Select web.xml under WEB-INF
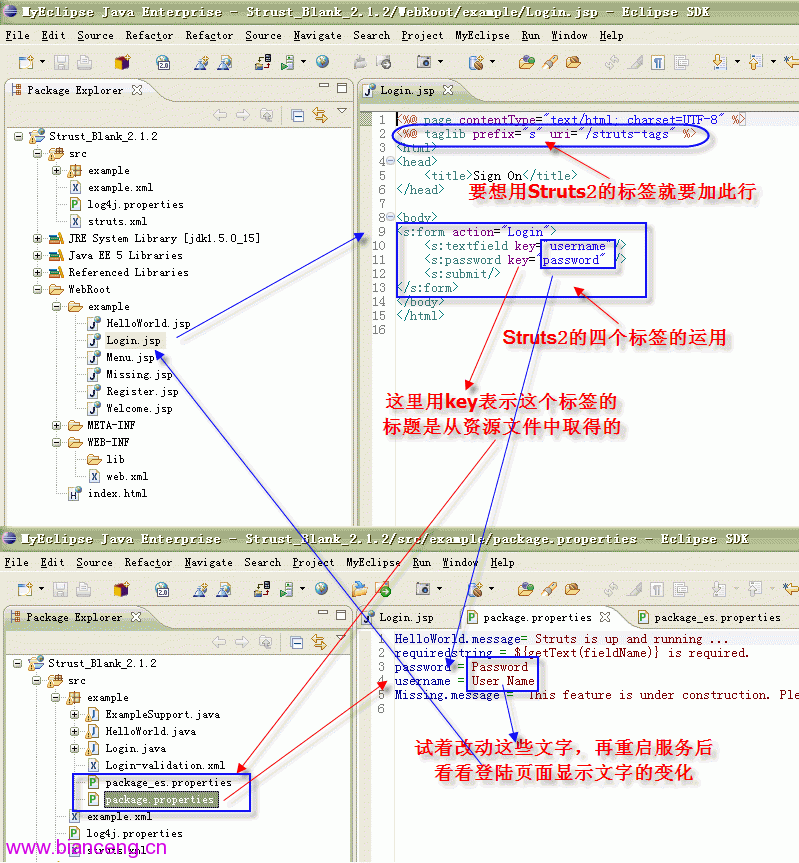The image size is (799, 863). tap(127, 477)
